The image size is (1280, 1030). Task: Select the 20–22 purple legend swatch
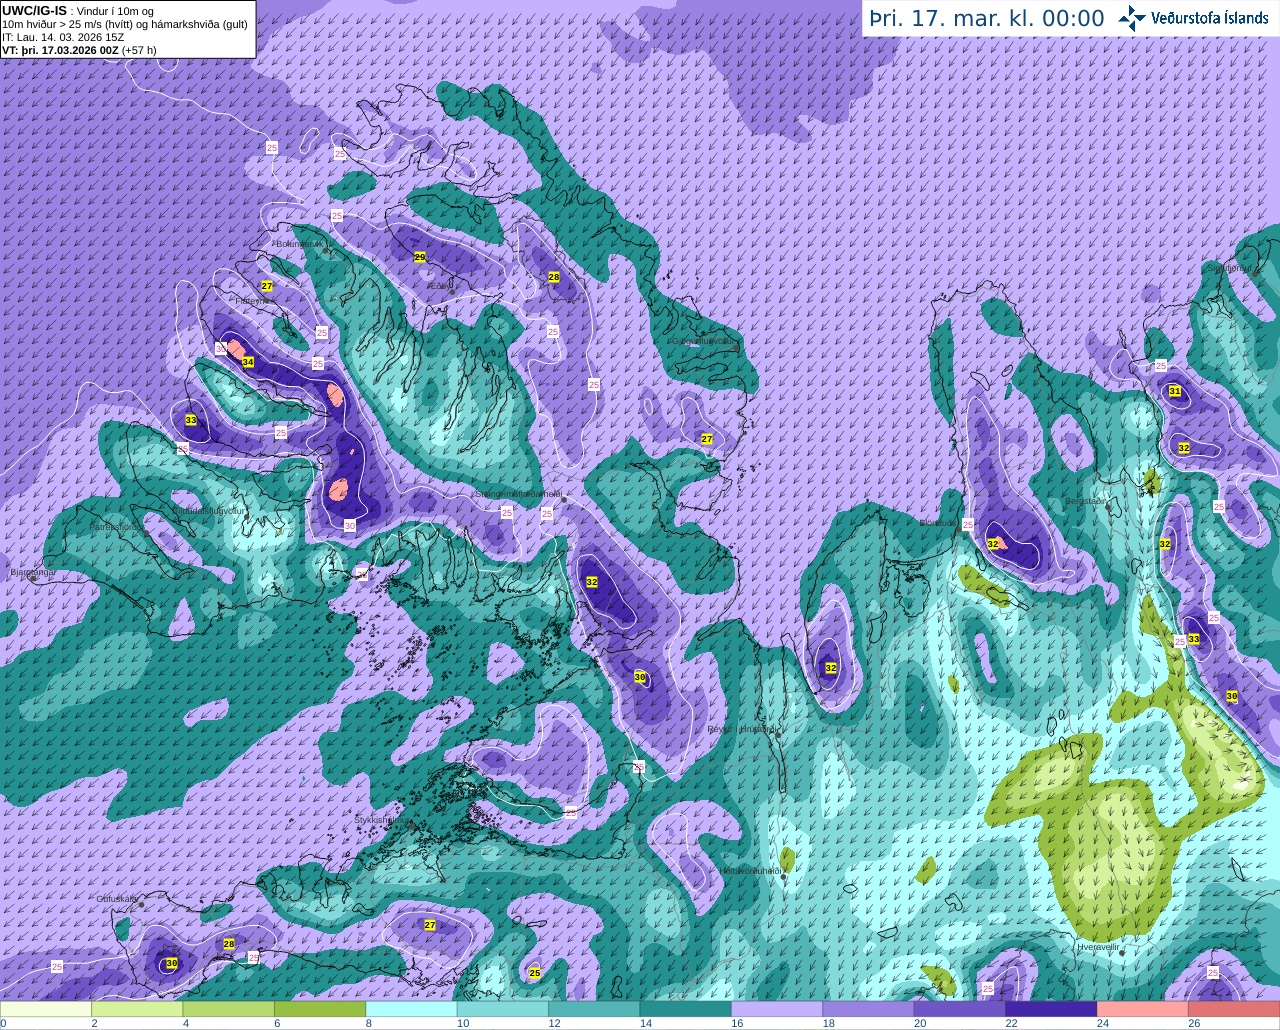point(961,1009)
